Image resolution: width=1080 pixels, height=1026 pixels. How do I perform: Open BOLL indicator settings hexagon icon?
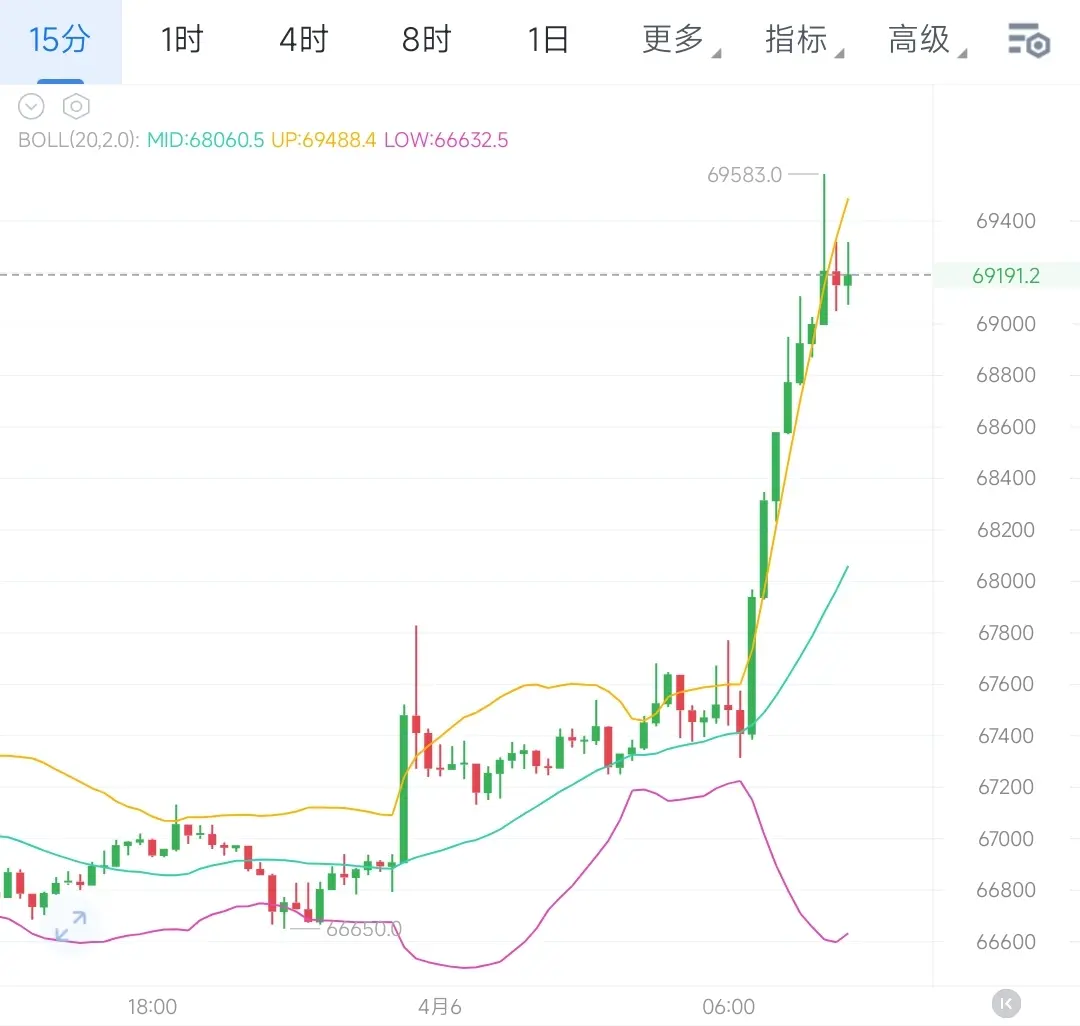[x=76, y=107]
